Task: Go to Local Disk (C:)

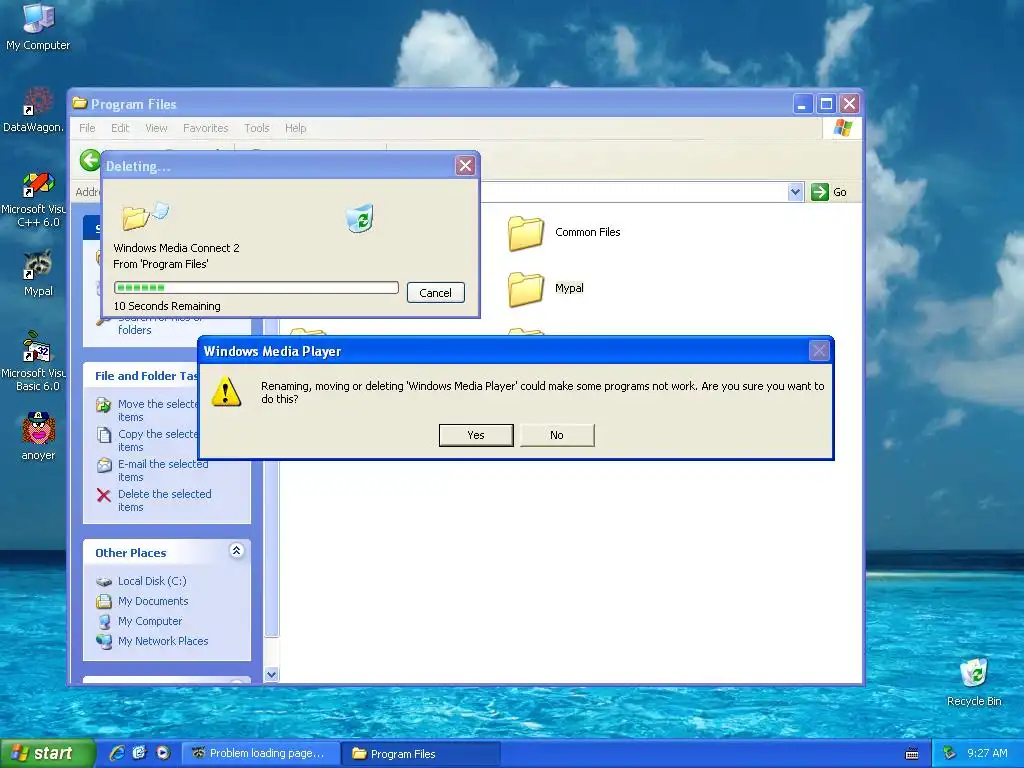Action: [152, 581]
